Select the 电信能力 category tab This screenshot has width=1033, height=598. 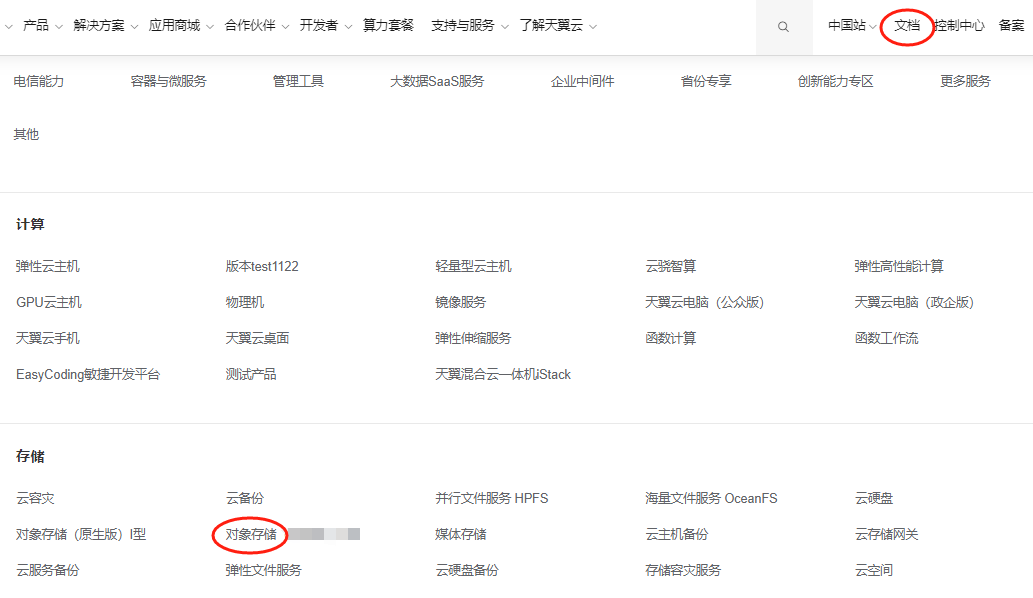39,81
